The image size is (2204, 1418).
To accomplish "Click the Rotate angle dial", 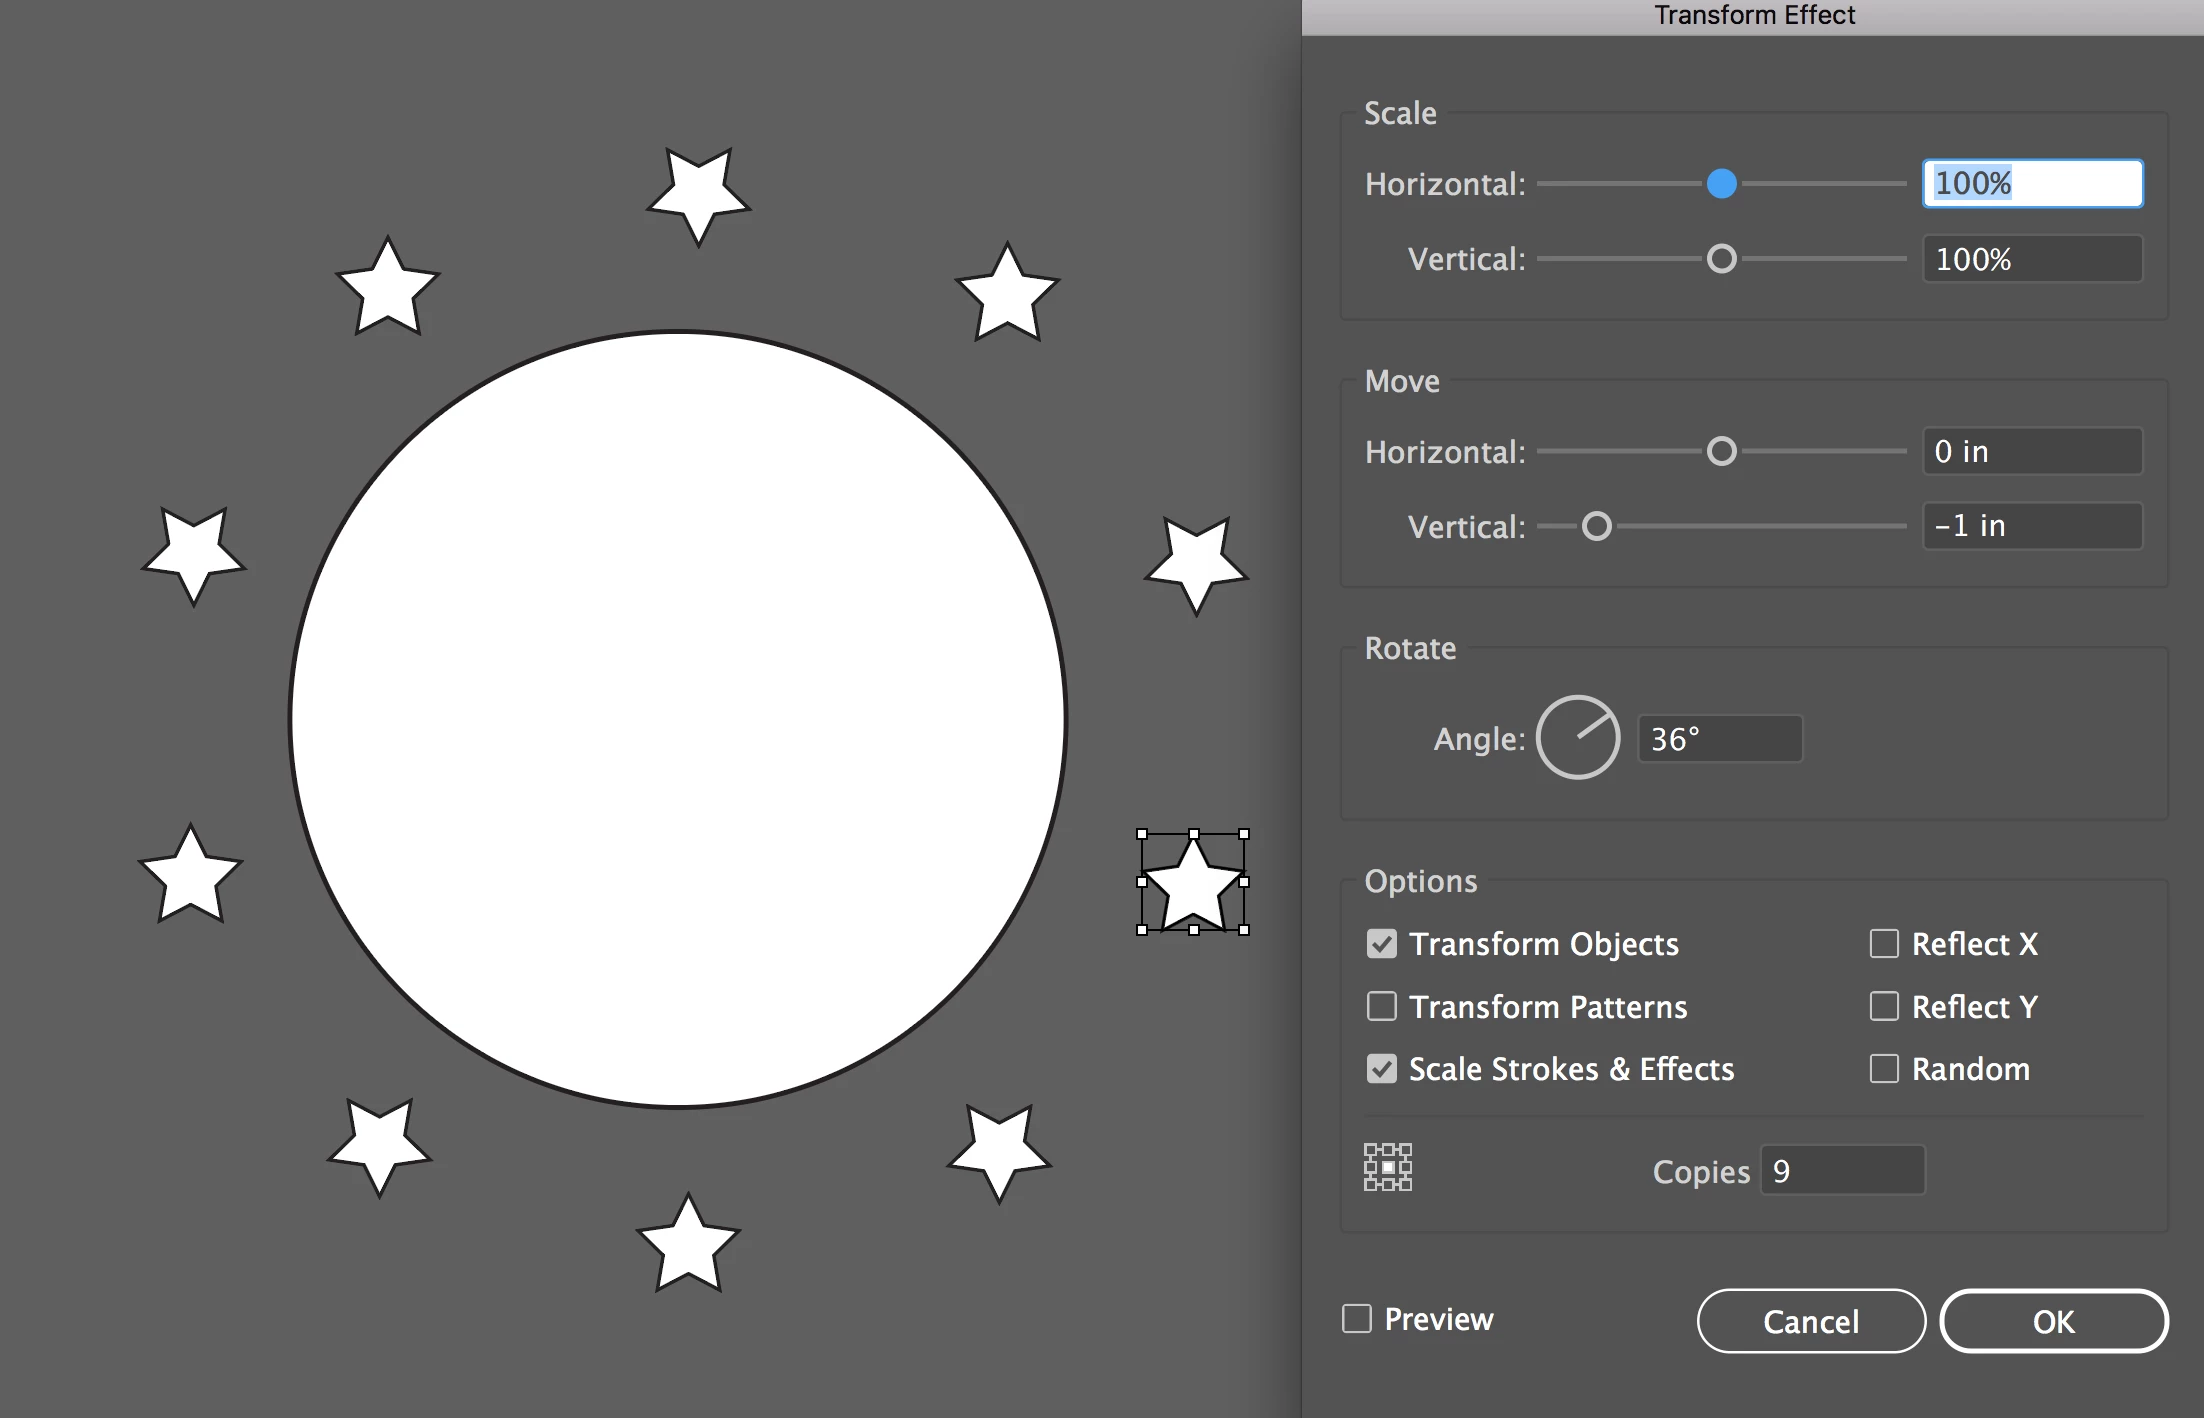I will [1578, 738].
